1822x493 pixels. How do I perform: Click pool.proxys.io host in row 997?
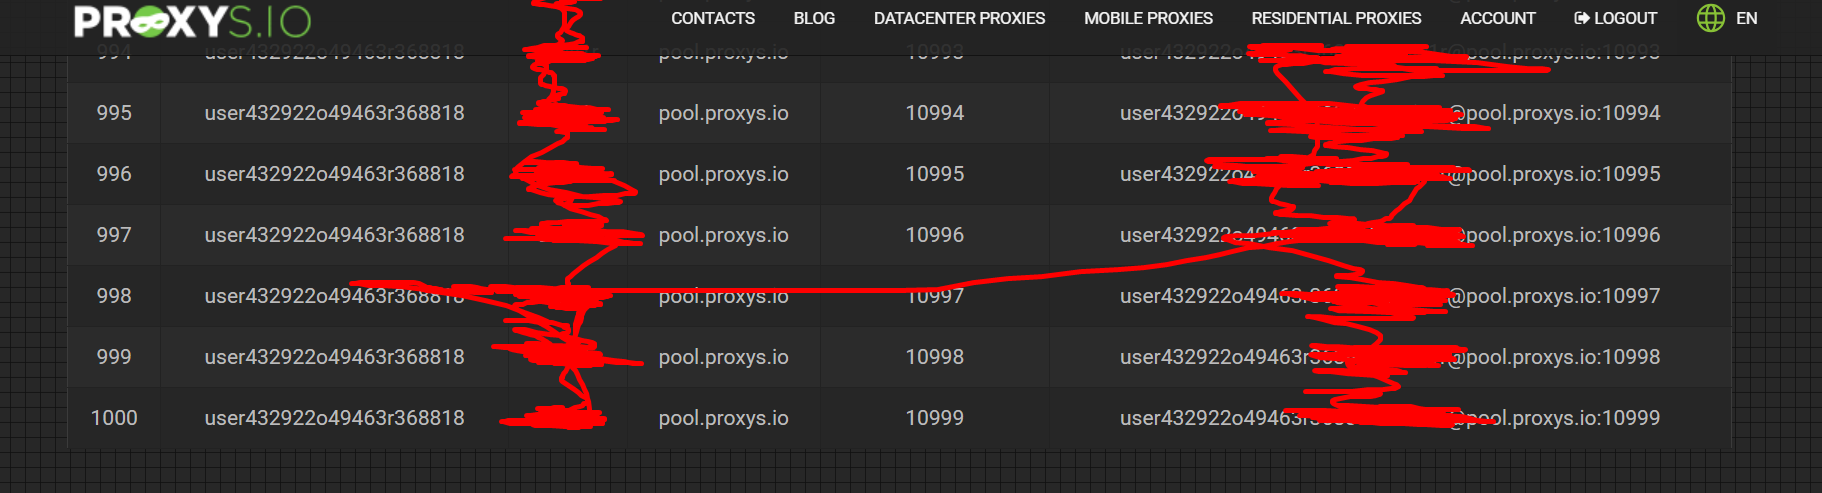coord(723,235)
